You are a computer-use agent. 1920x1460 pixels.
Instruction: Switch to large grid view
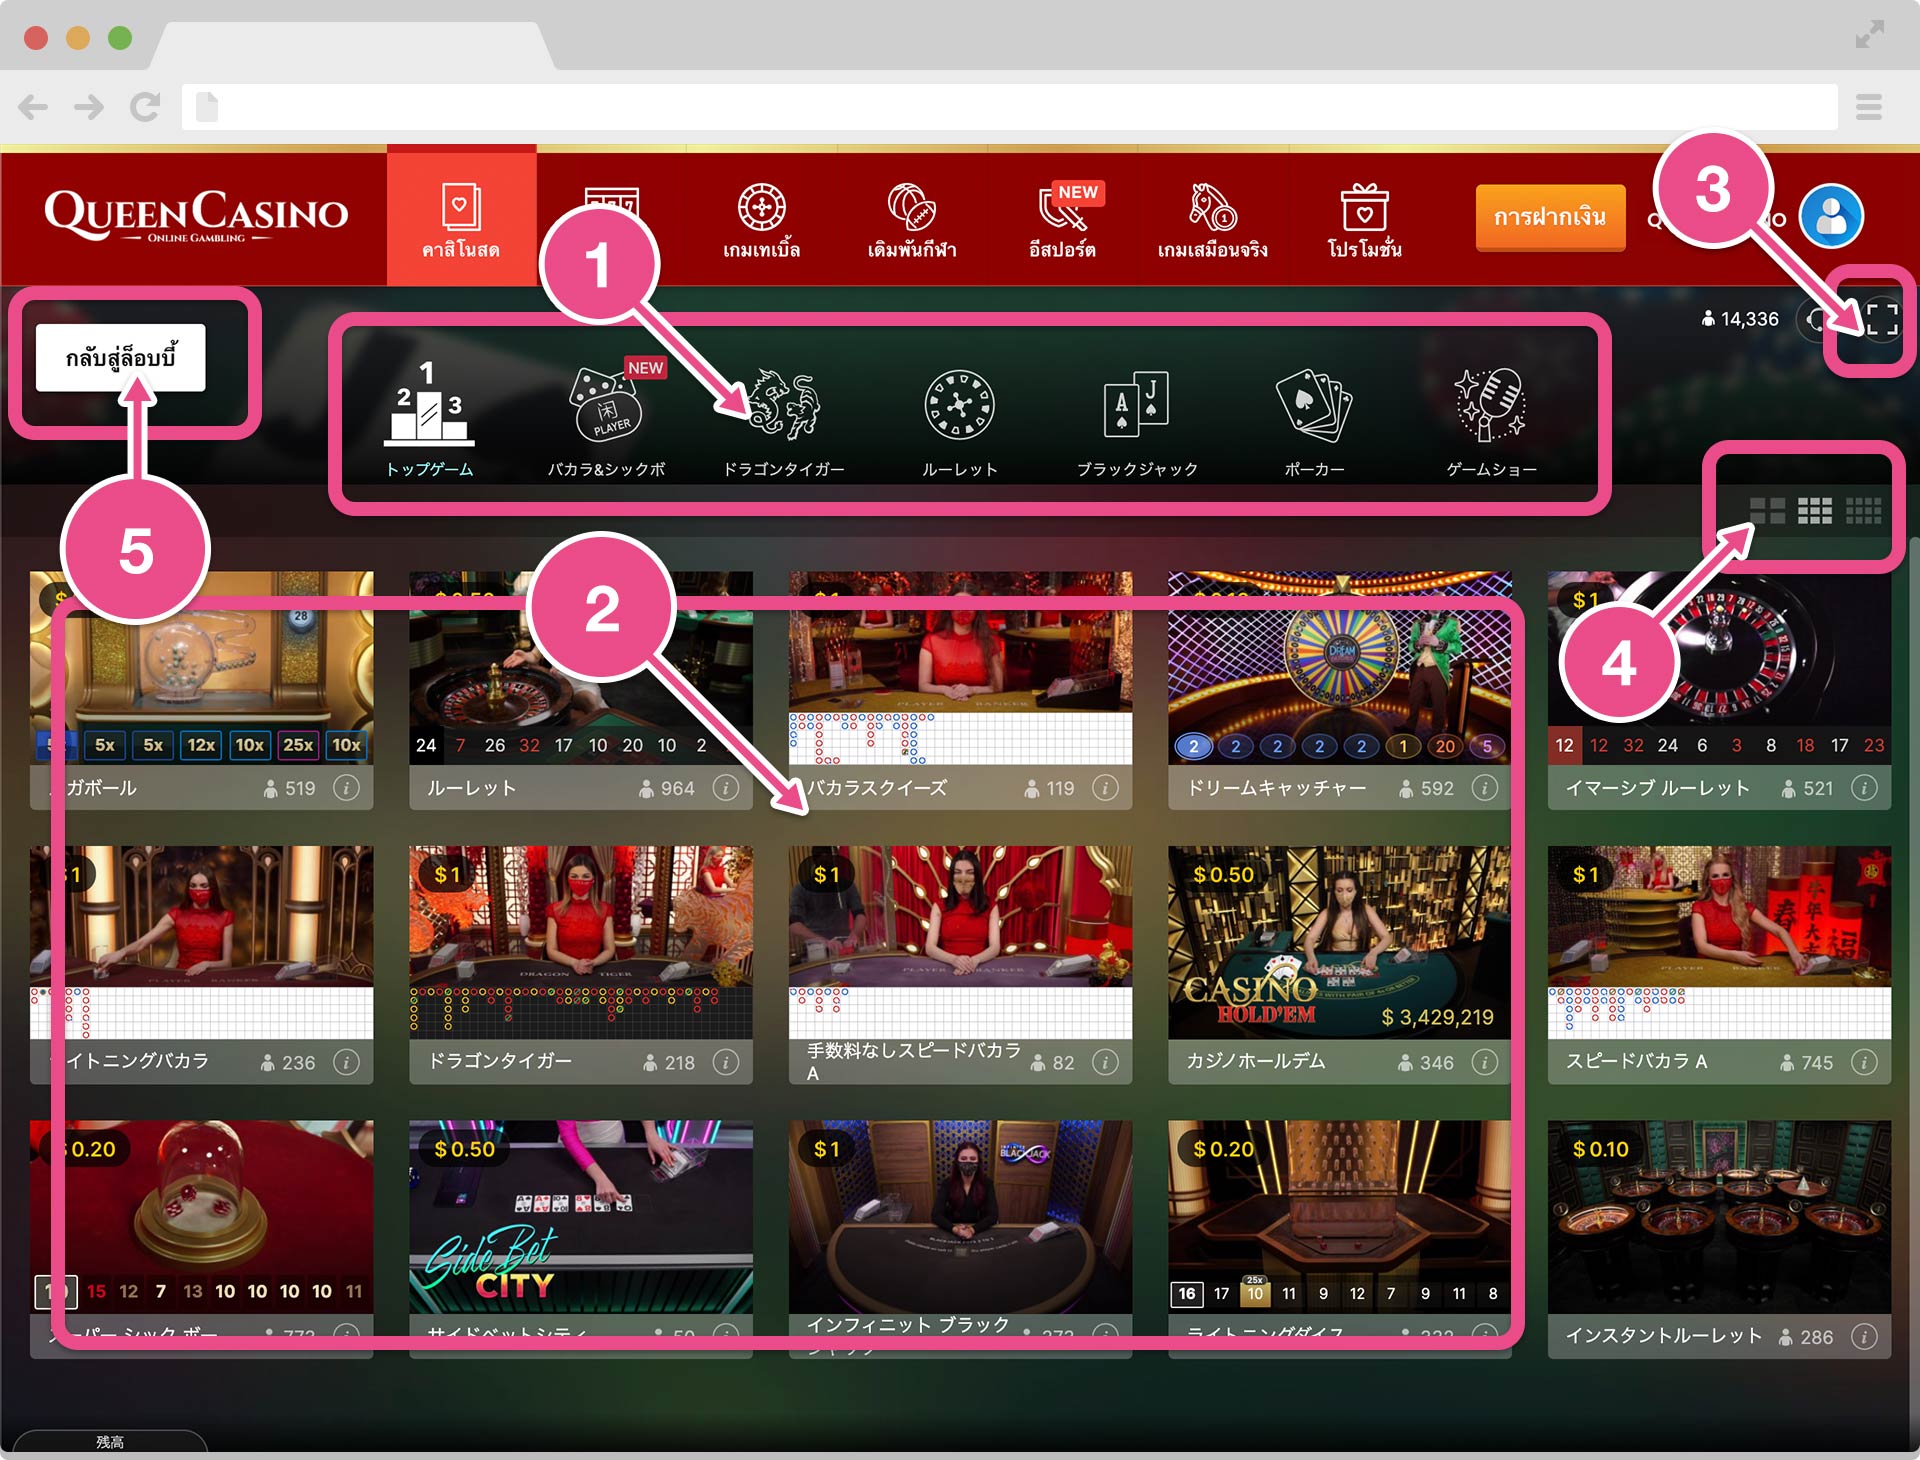tap(1767, 511)
